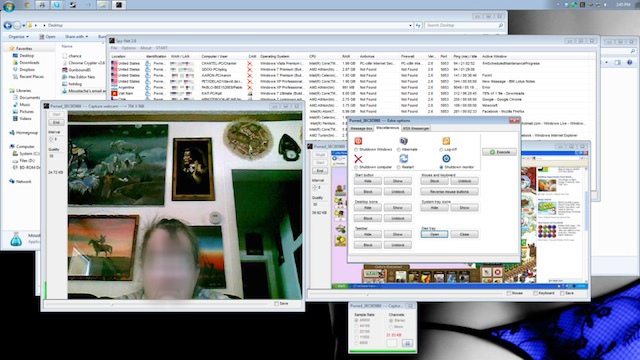This screenshot has height=360, width=640.
Task: Adjust Interval stepper in remote desktop window
Action: coord(315,188)
